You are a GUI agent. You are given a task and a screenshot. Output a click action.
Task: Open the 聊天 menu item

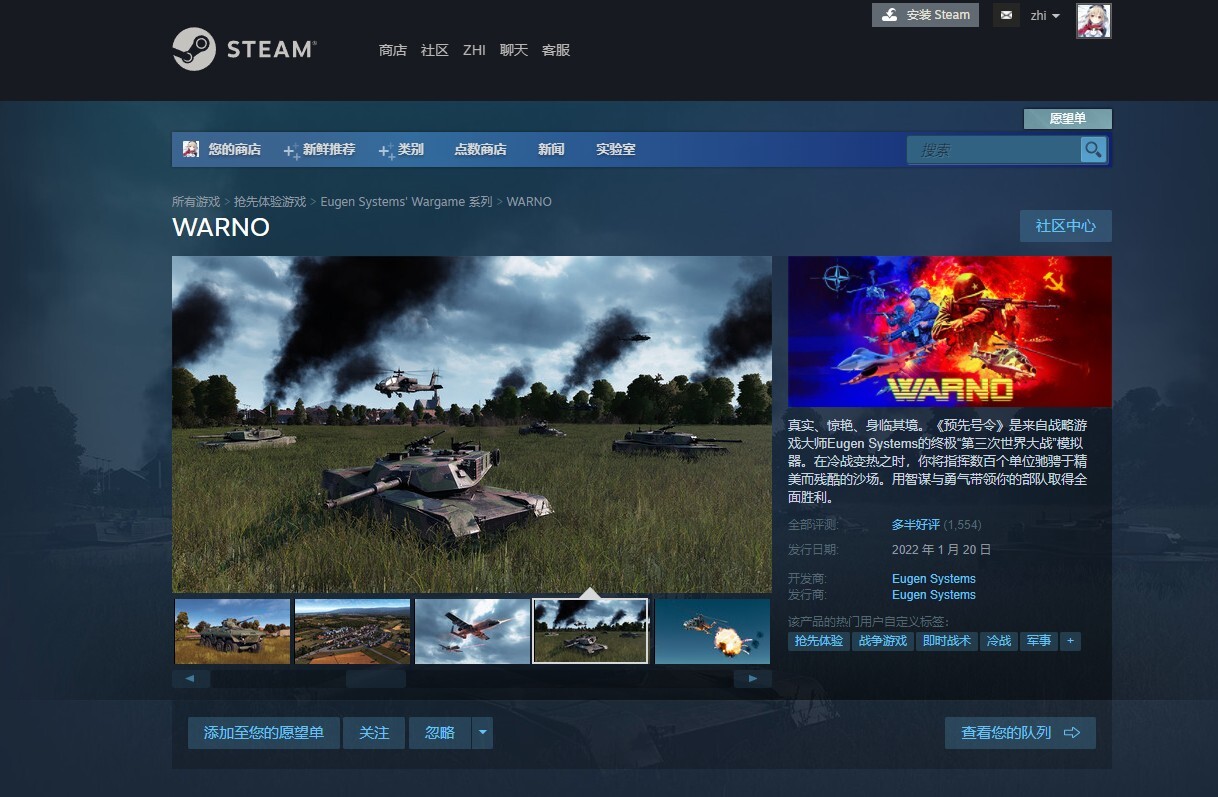[x=514, y=50]
